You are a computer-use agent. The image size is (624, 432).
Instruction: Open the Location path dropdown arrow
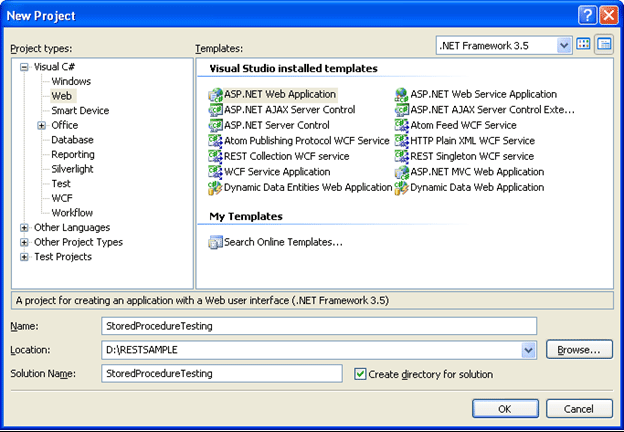[x=528, y=350]
